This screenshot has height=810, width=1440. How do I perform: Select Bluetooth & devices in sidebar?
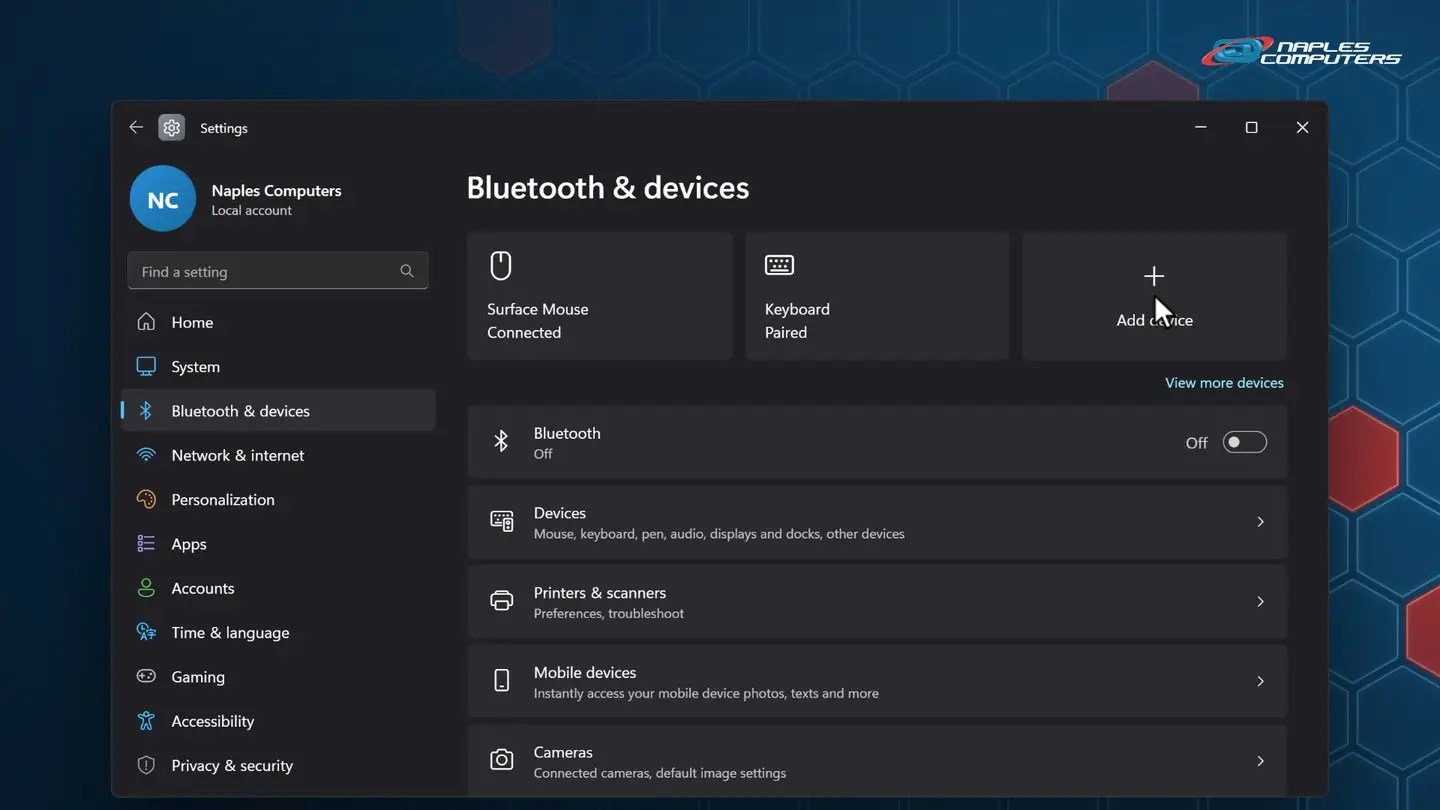click(x=278, y=411)
